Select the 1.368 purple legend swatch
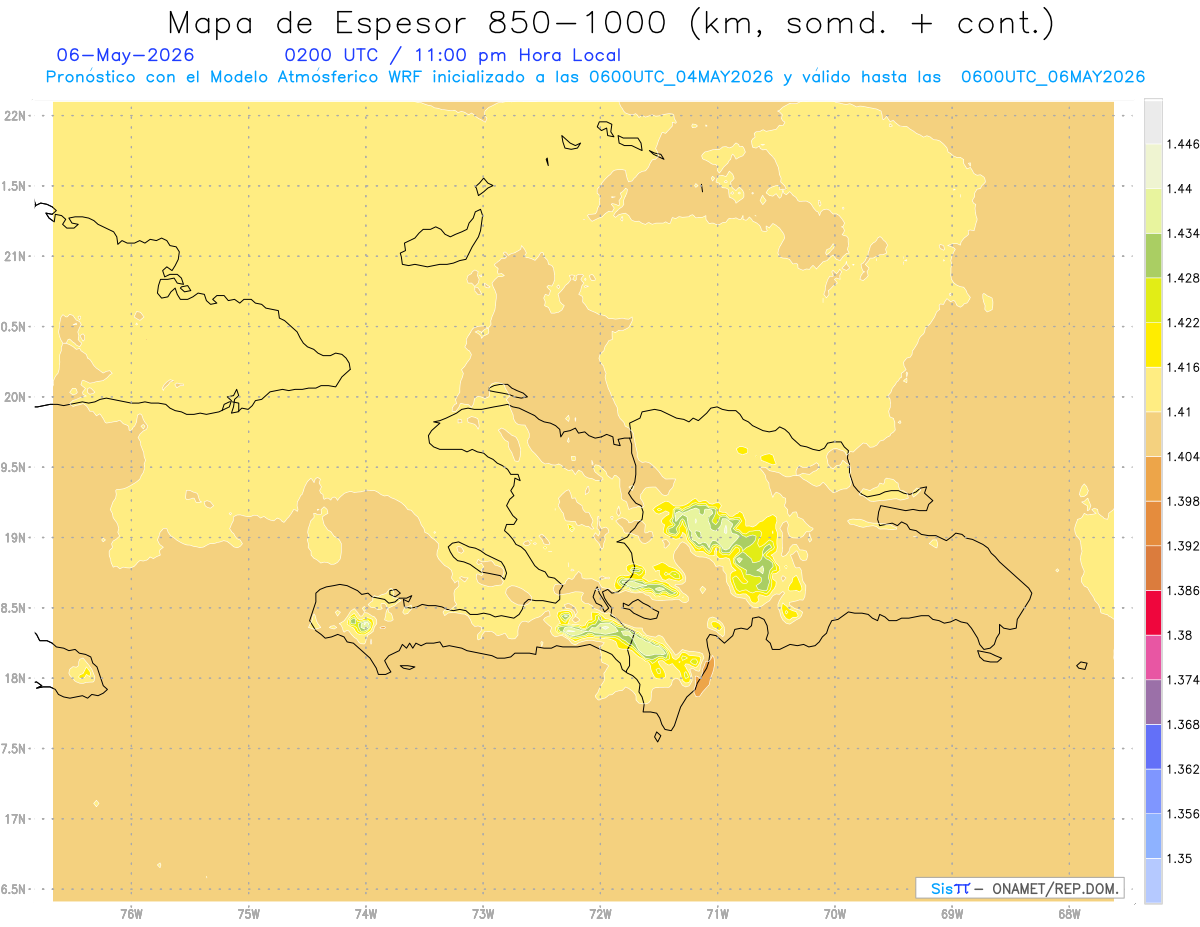 coord(1153,702)
